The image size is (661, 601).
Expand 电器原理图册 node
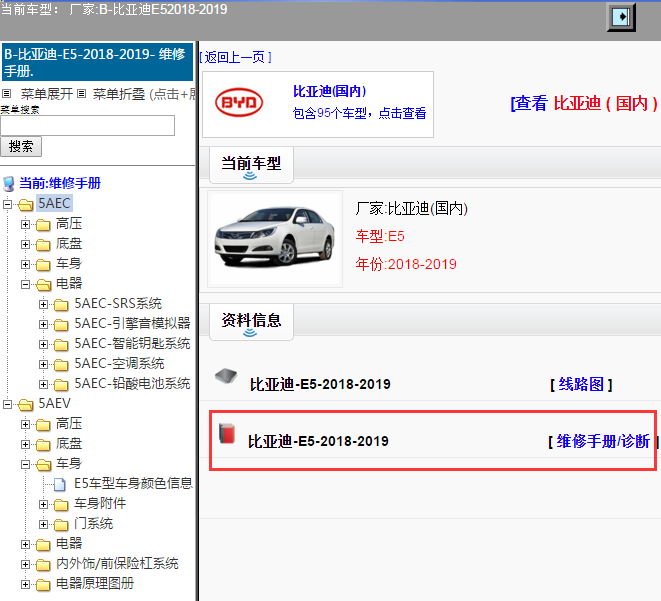pos(25,584)
